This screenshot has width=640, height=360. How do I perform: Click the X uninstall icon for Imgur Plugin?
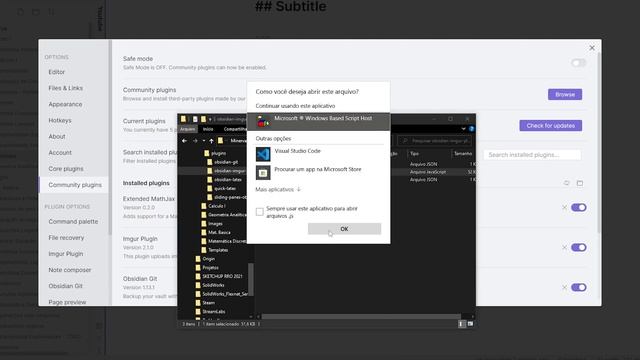[x=564, y=247]
